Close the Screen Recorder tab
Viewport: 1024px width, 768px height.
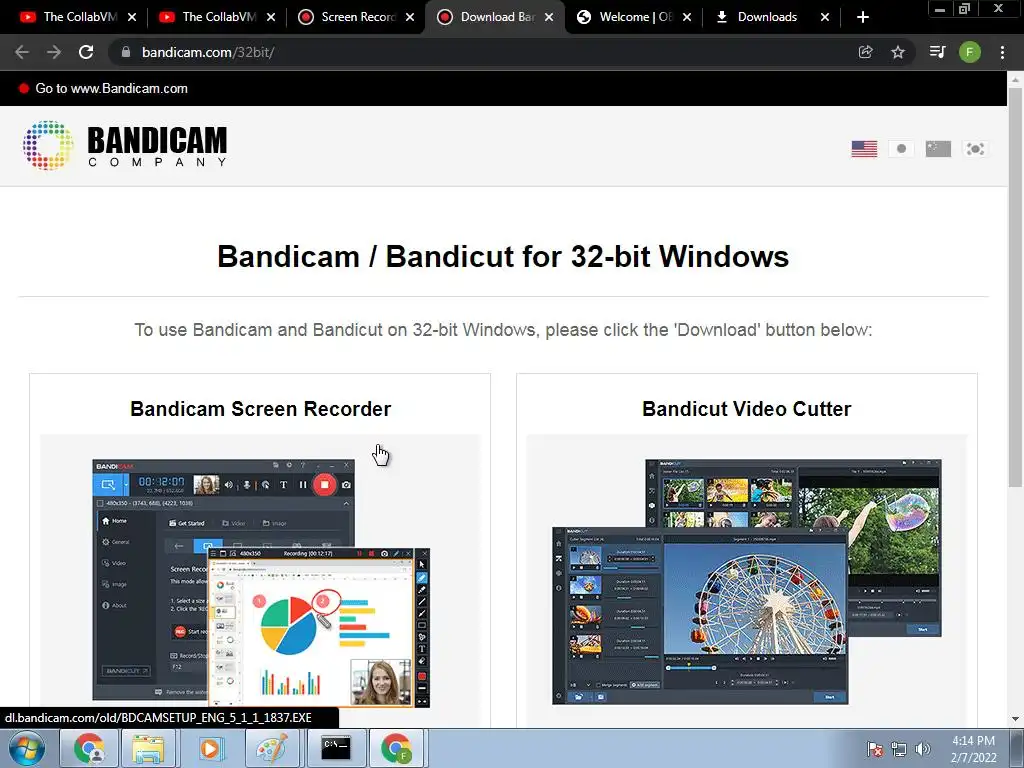tap(409, 17)
